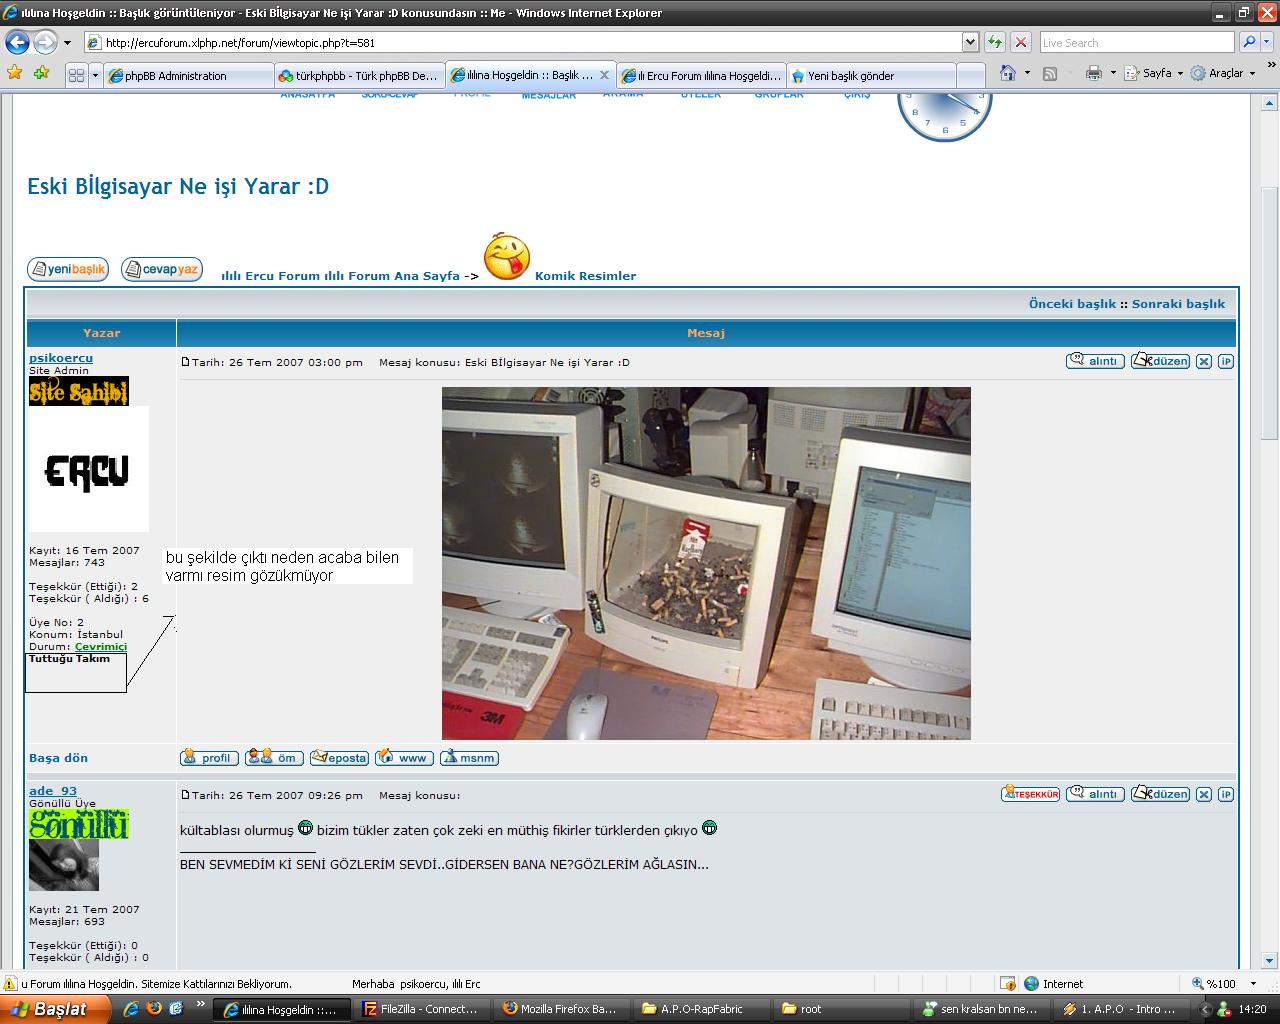Switch to the phpBB Administration tab
The image size is (1280, 1024).
188,76
